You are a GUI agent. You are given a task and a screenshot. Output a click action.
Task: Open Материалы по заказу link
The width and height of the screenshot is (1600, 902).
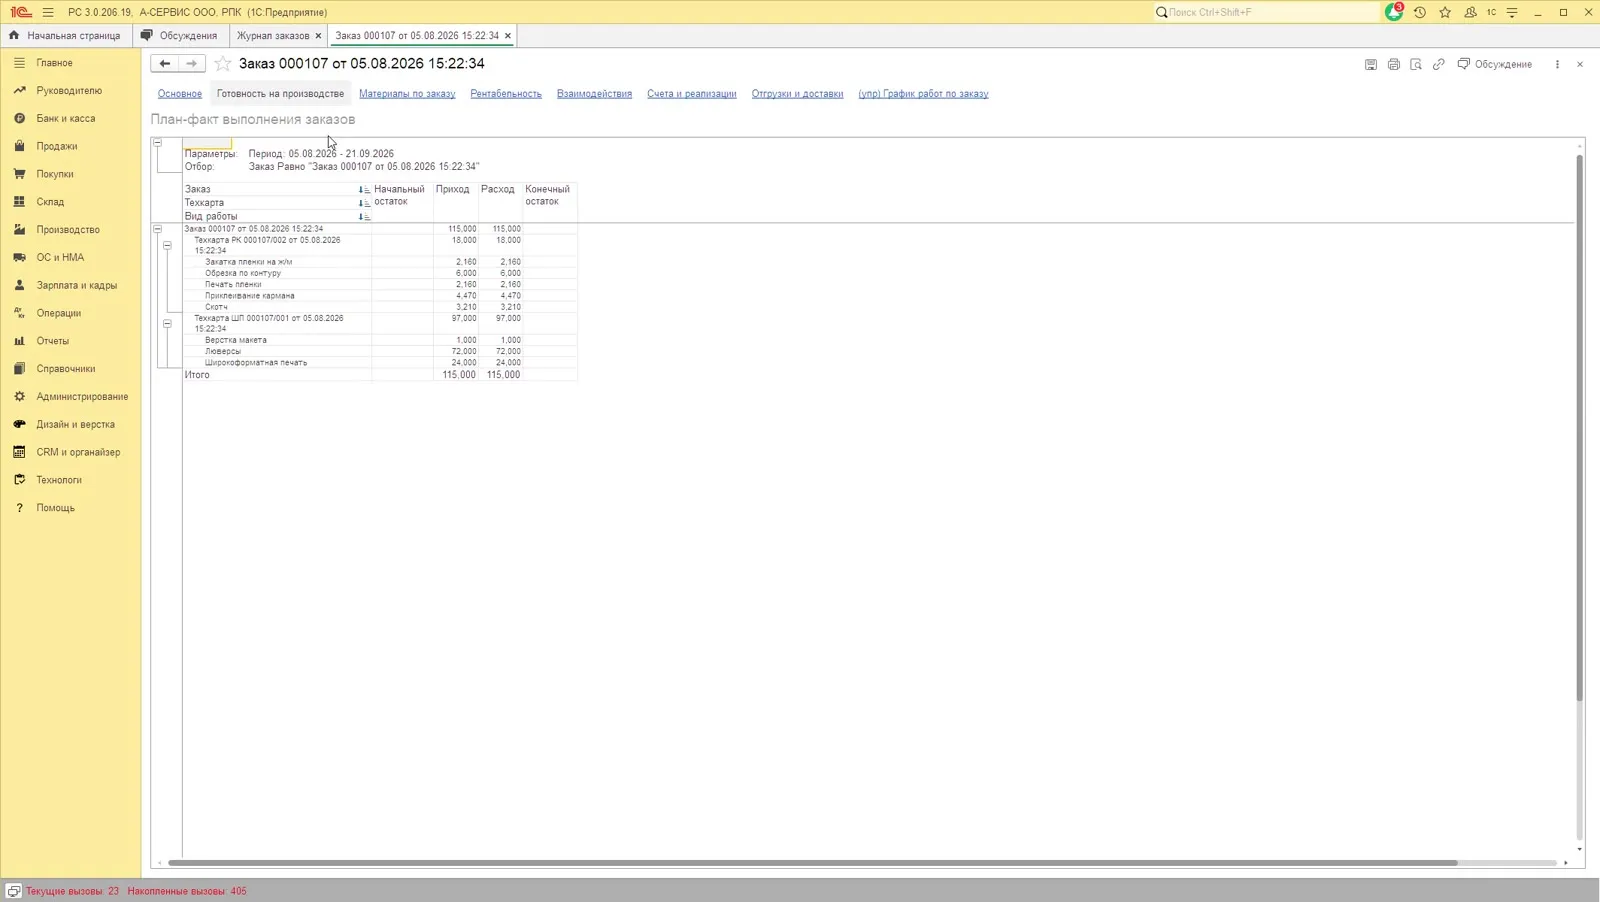(x=407, y=94)
